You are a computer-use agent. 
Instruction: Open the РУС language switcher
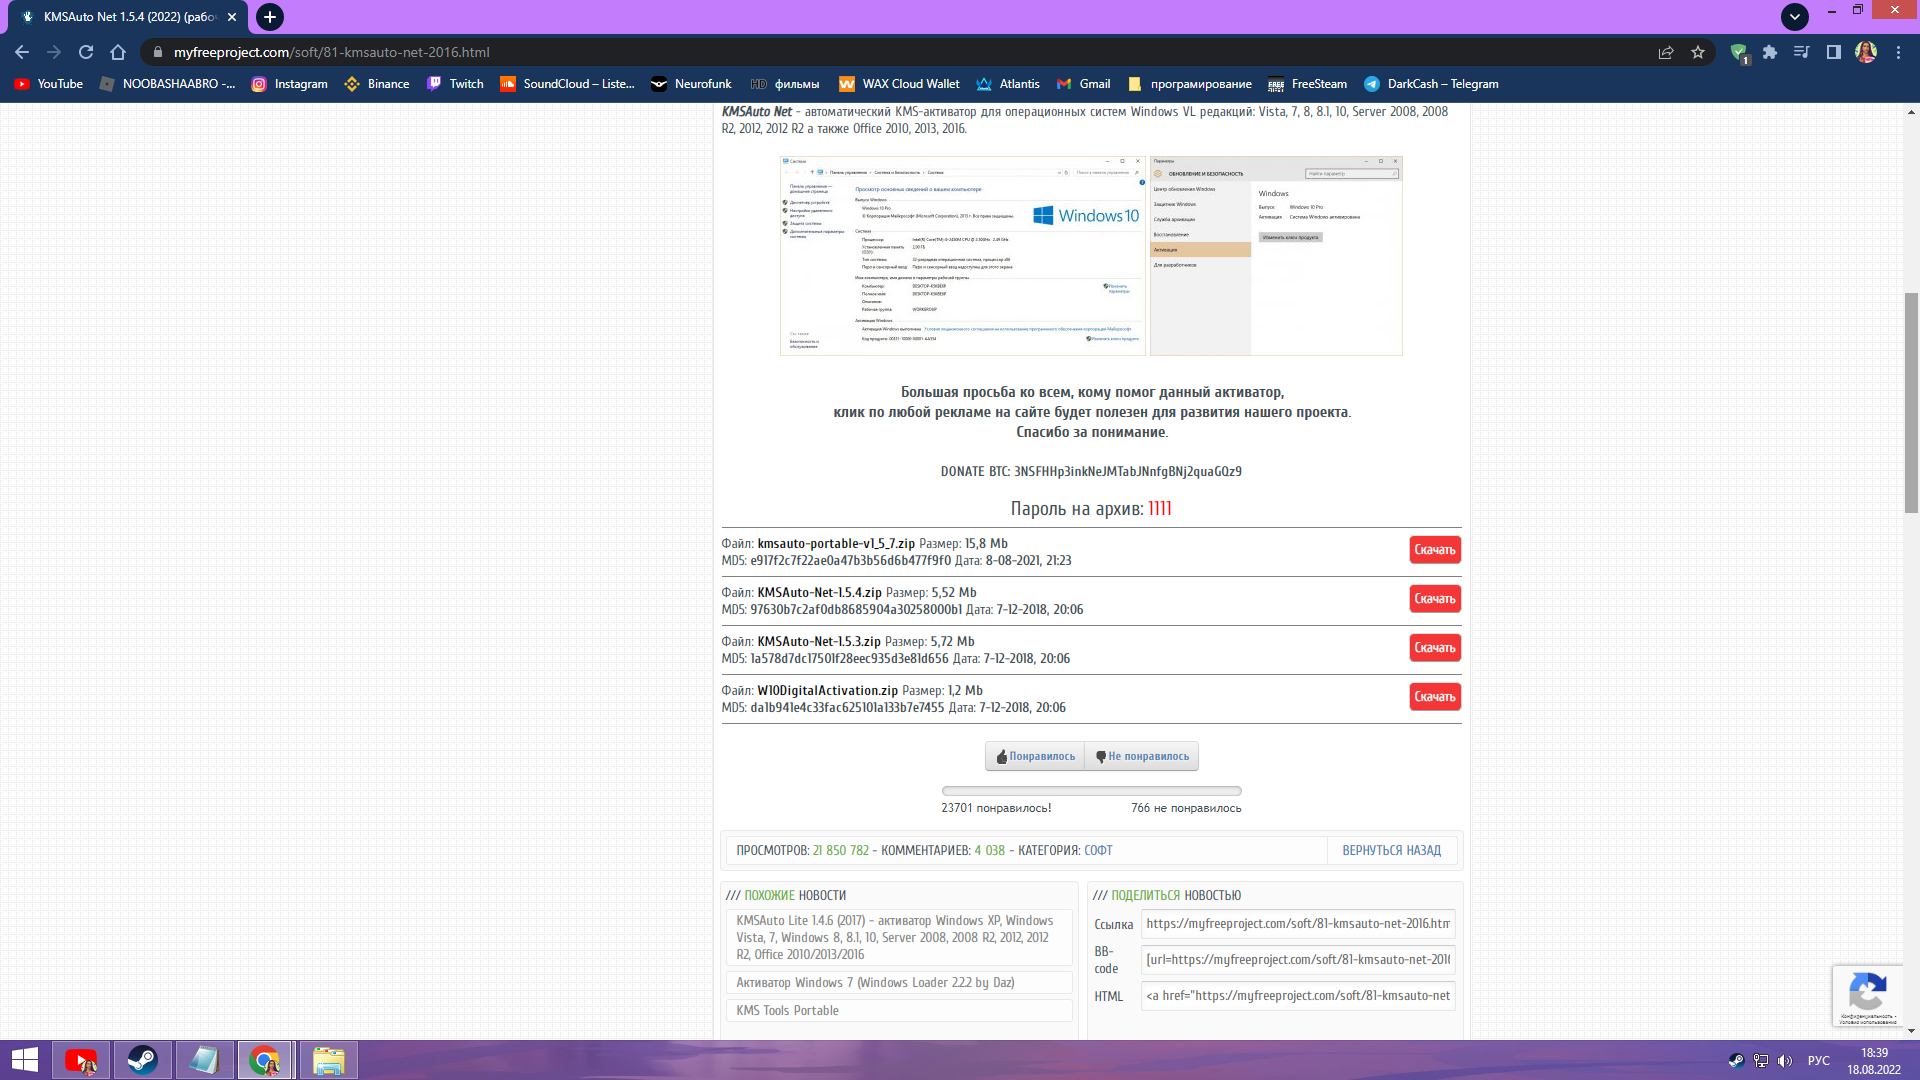coord(1818,1060)
